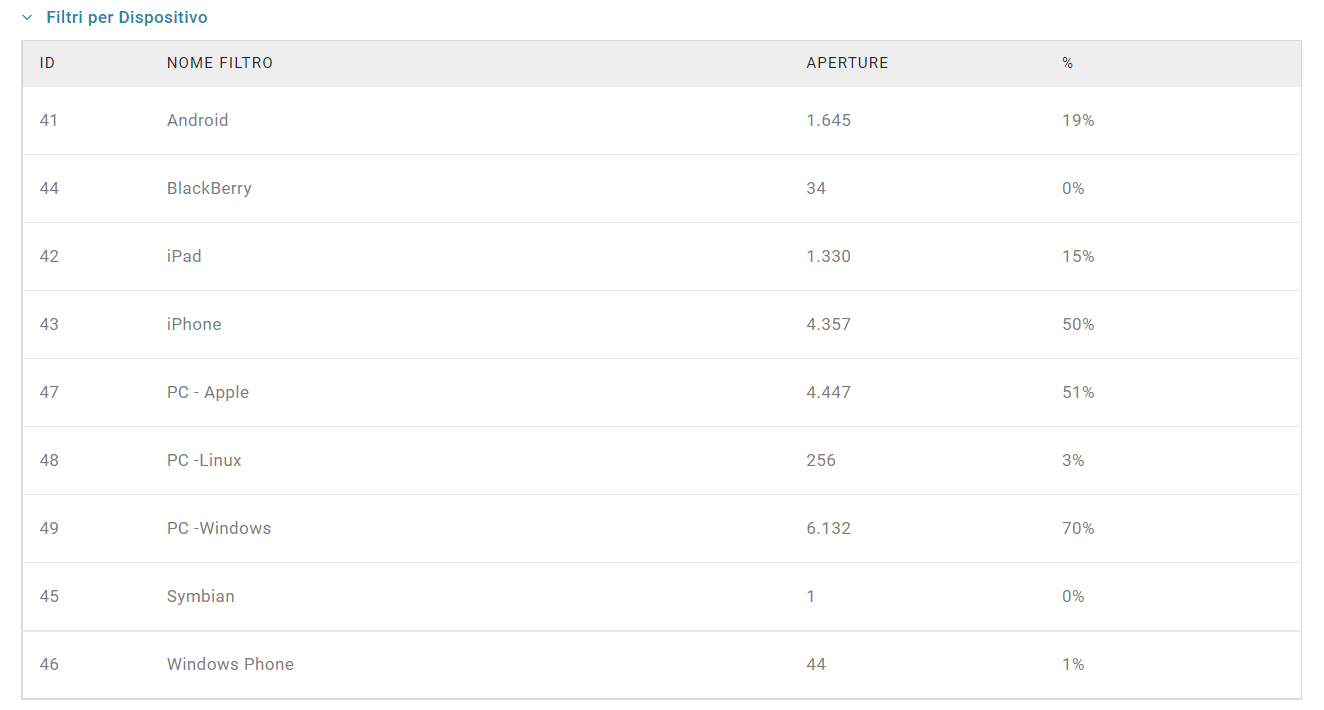Screen dimensions: 1324x710
Task: Click the PC - Apple filter name
Action: pyautogui.click(x=208, y=392)
